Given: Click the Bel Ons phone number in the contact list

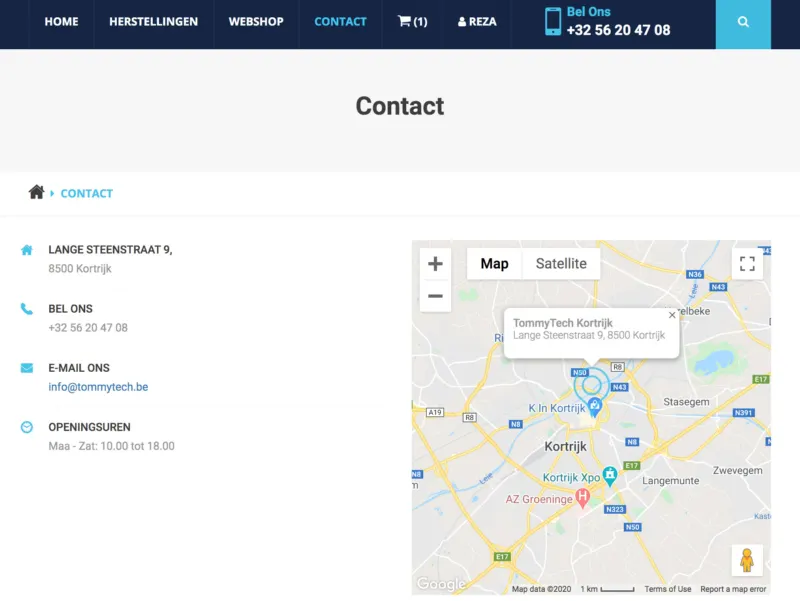Looking at the screenshot, I should [x=88, y=328].
